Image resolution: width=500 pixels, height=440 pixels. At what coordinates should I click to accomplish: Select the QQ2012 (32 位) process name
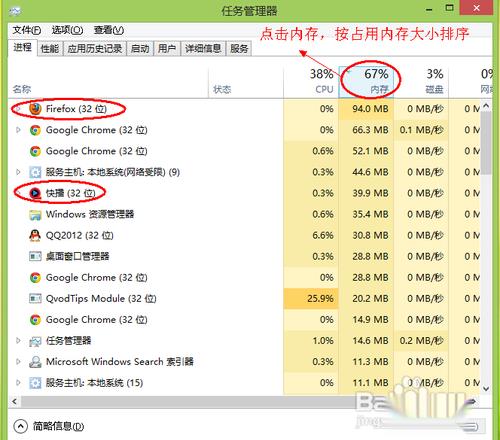point(79,235)
